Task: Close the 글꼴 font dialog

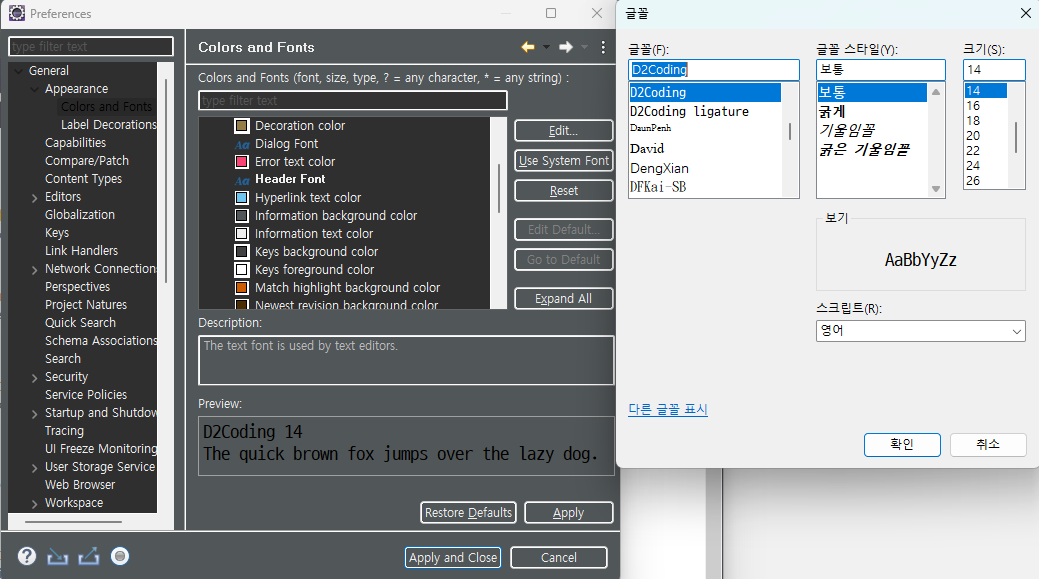Action: tap(1026, 13)
